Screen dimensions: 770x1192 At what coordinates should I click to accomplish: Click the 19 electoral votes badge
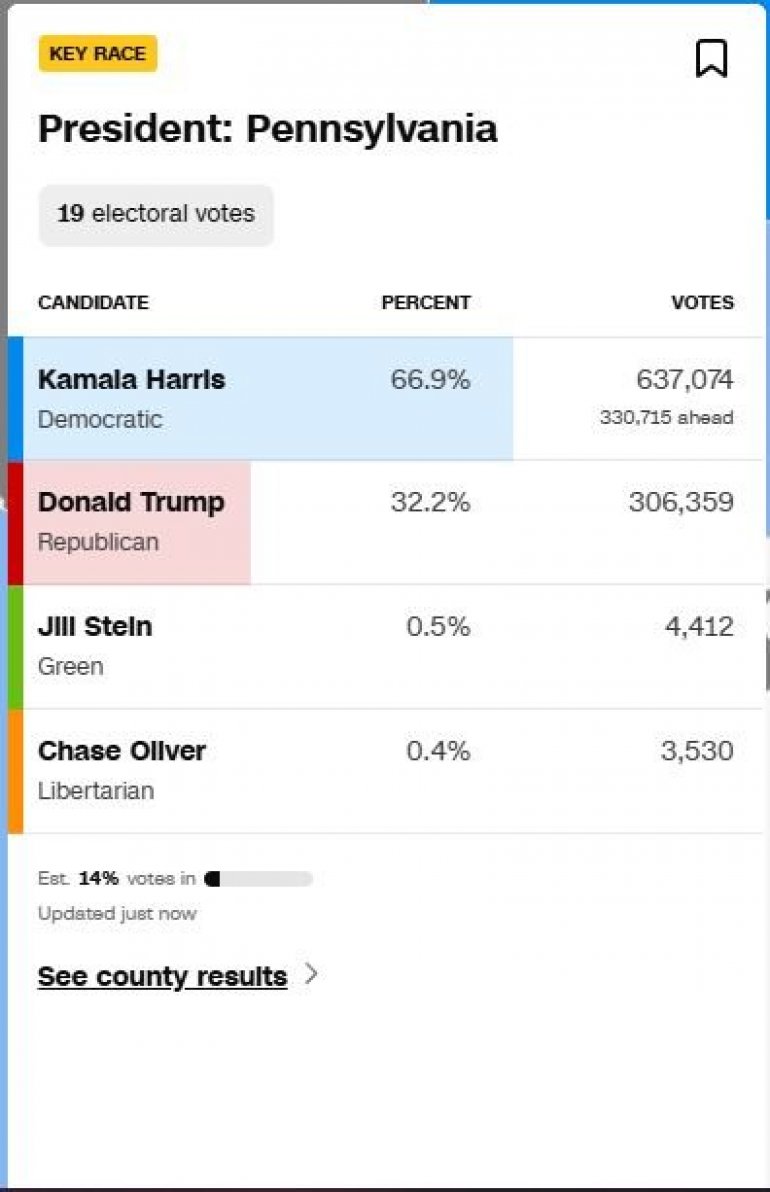coord(156,214)
